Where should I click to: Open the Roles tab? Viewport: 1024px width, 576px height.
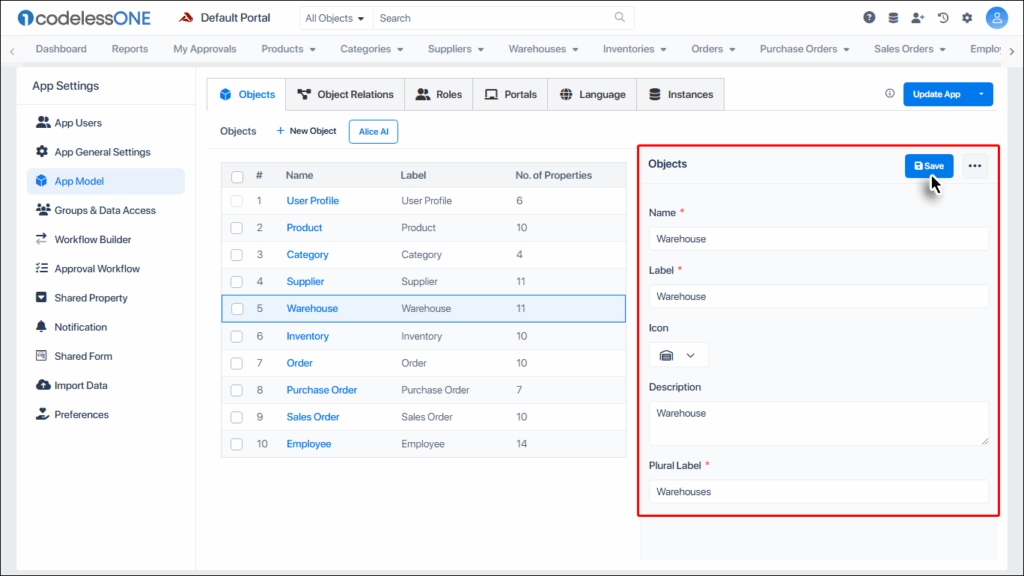[438, 94]
